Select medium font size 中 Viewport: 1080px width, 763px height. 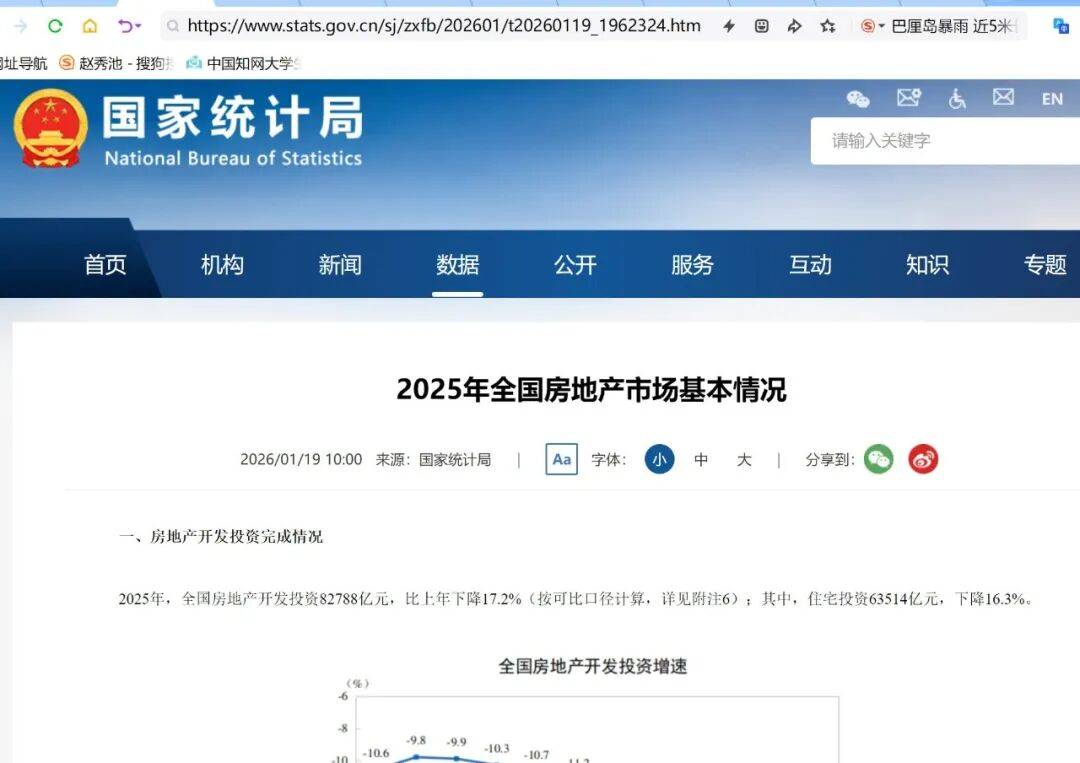tap(701, 459)
